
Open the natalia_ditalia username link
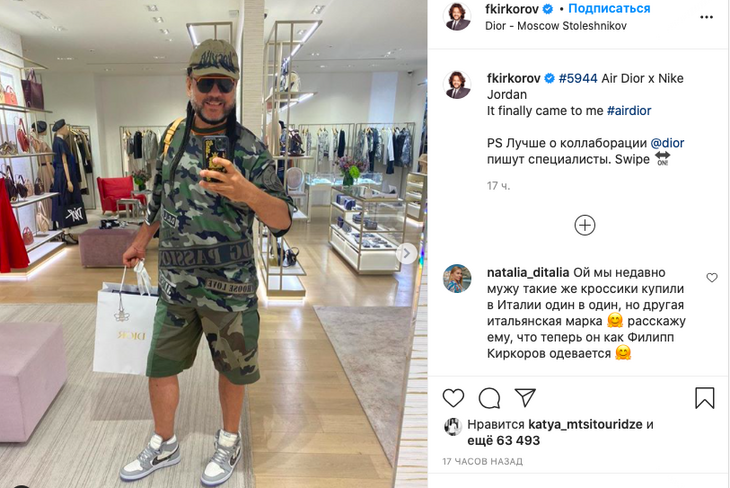(528, 272)
